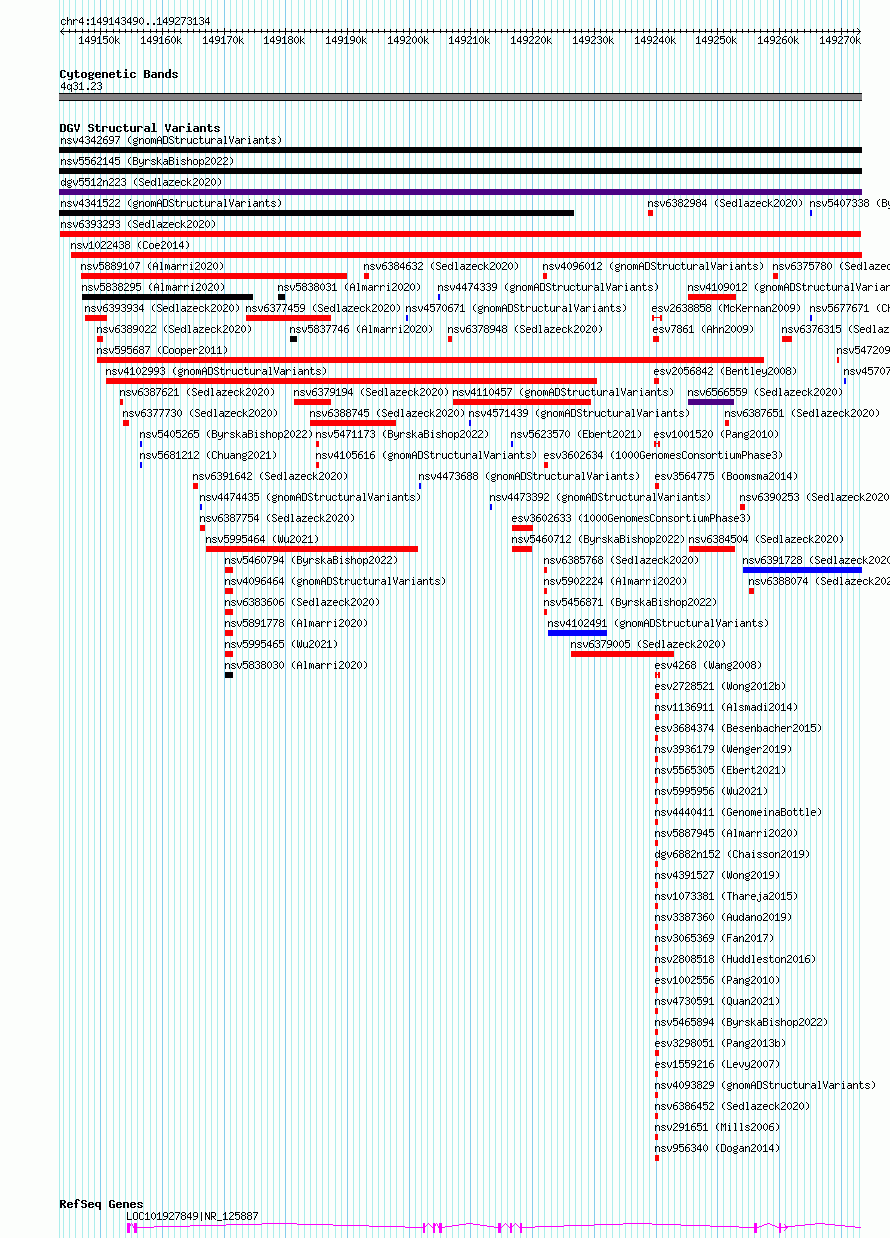Click nsv6388745 (Sedlazeck2020) label

[x=387, y=413]
